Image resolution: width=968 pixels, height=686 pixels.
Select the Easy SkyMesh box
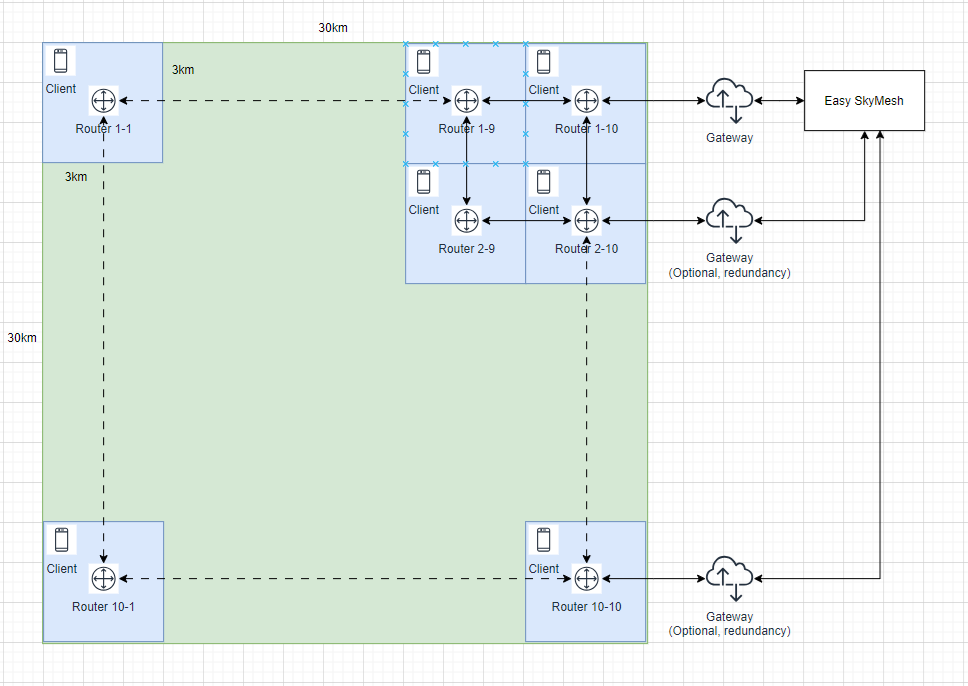pyautogui.click(x=864, y=101)
